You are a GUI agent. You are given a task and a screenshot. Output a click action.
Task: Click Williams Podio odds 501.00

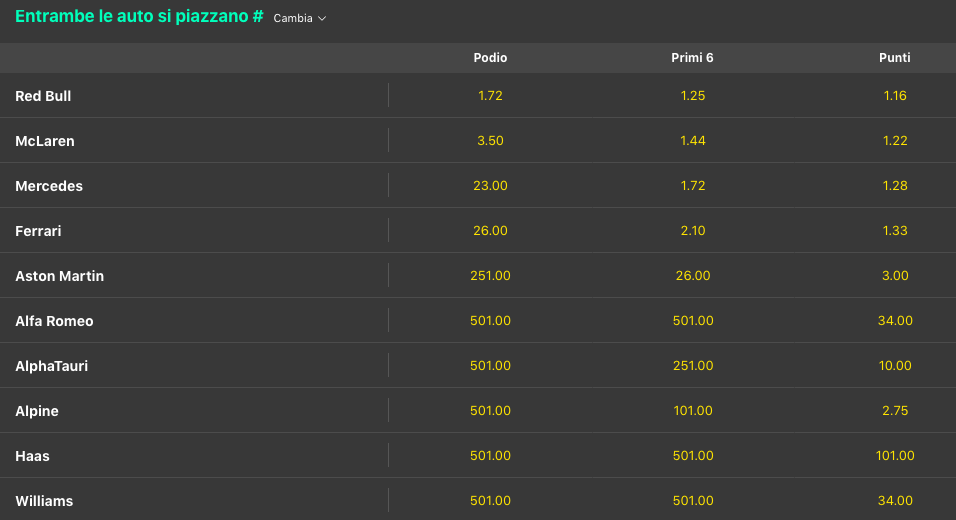[490, 501]
